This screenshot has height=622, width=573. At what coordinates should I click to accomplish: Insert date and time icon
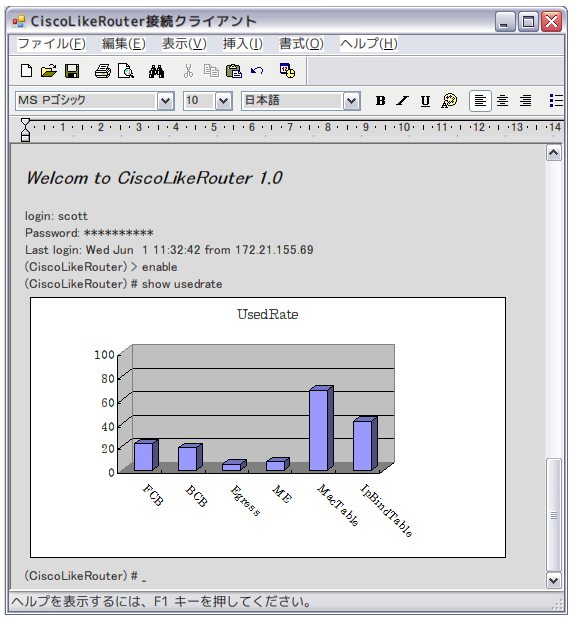click(287, 71)
